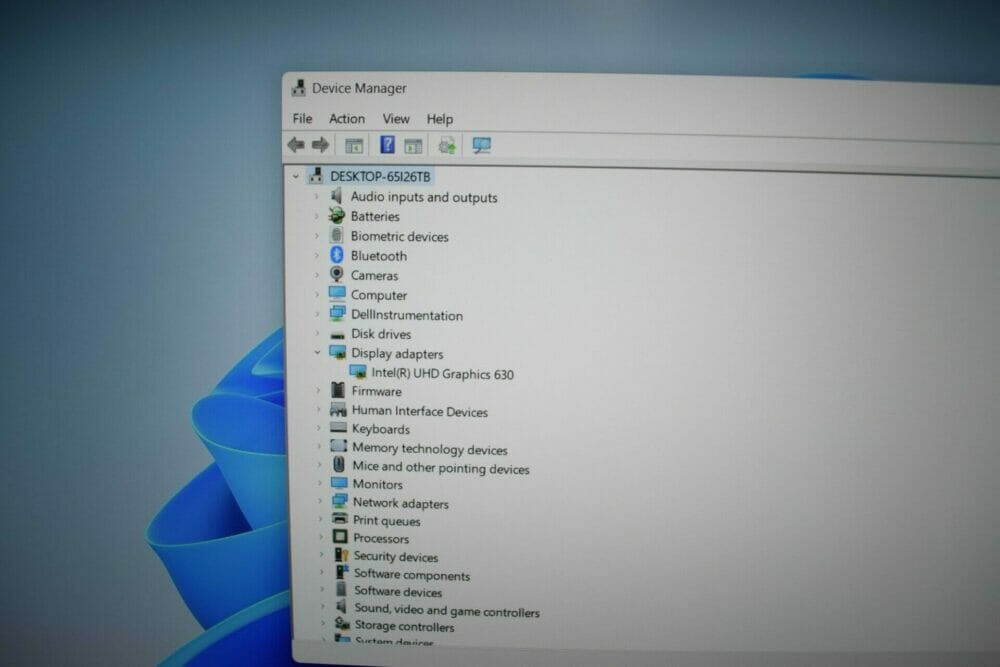Click the blue Help question-mark toolbar icon
1000x667 pixels.
tap(387, 145)
